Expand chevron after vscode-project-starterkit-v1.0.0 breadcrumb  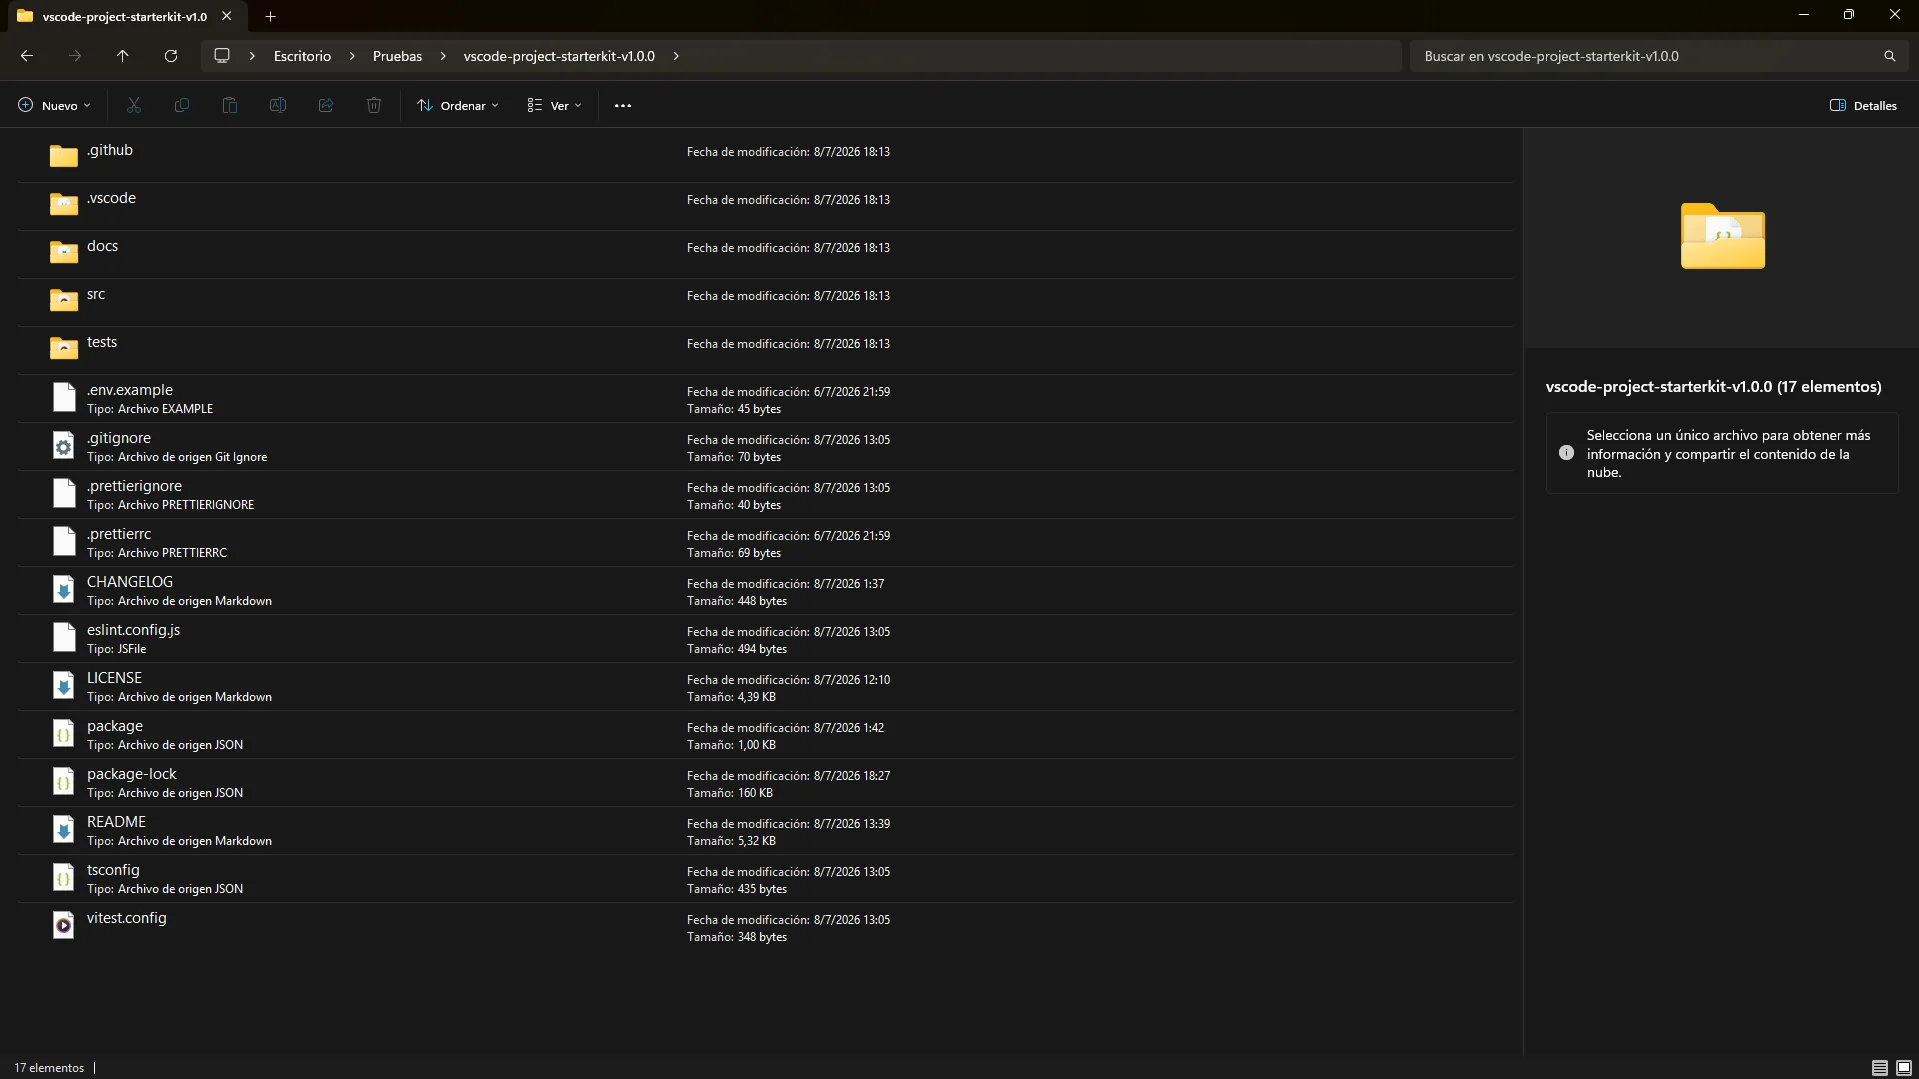click(x=676, y=56)
